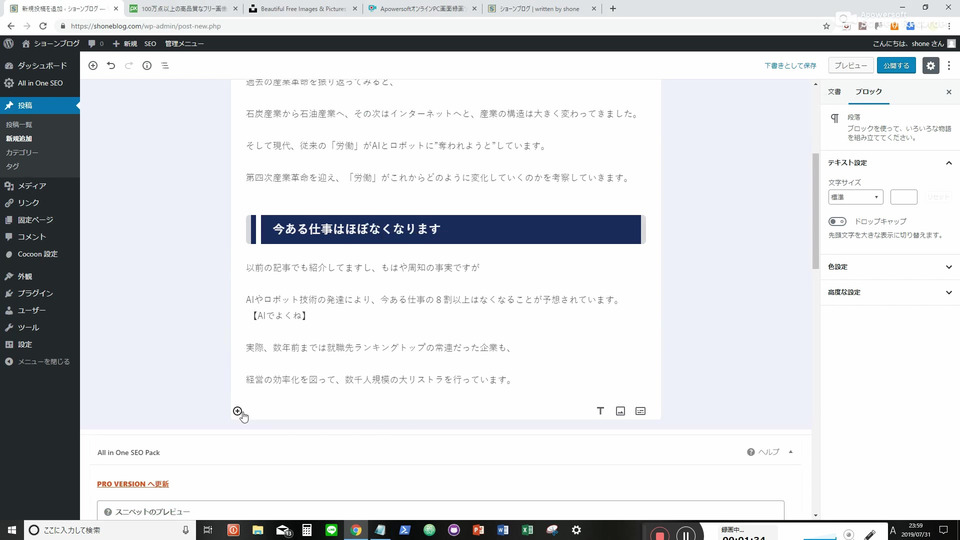Open ヘルプ in SEO Pack panel
The width and height of the screenshot is (960, 540).
click(763, 452)
